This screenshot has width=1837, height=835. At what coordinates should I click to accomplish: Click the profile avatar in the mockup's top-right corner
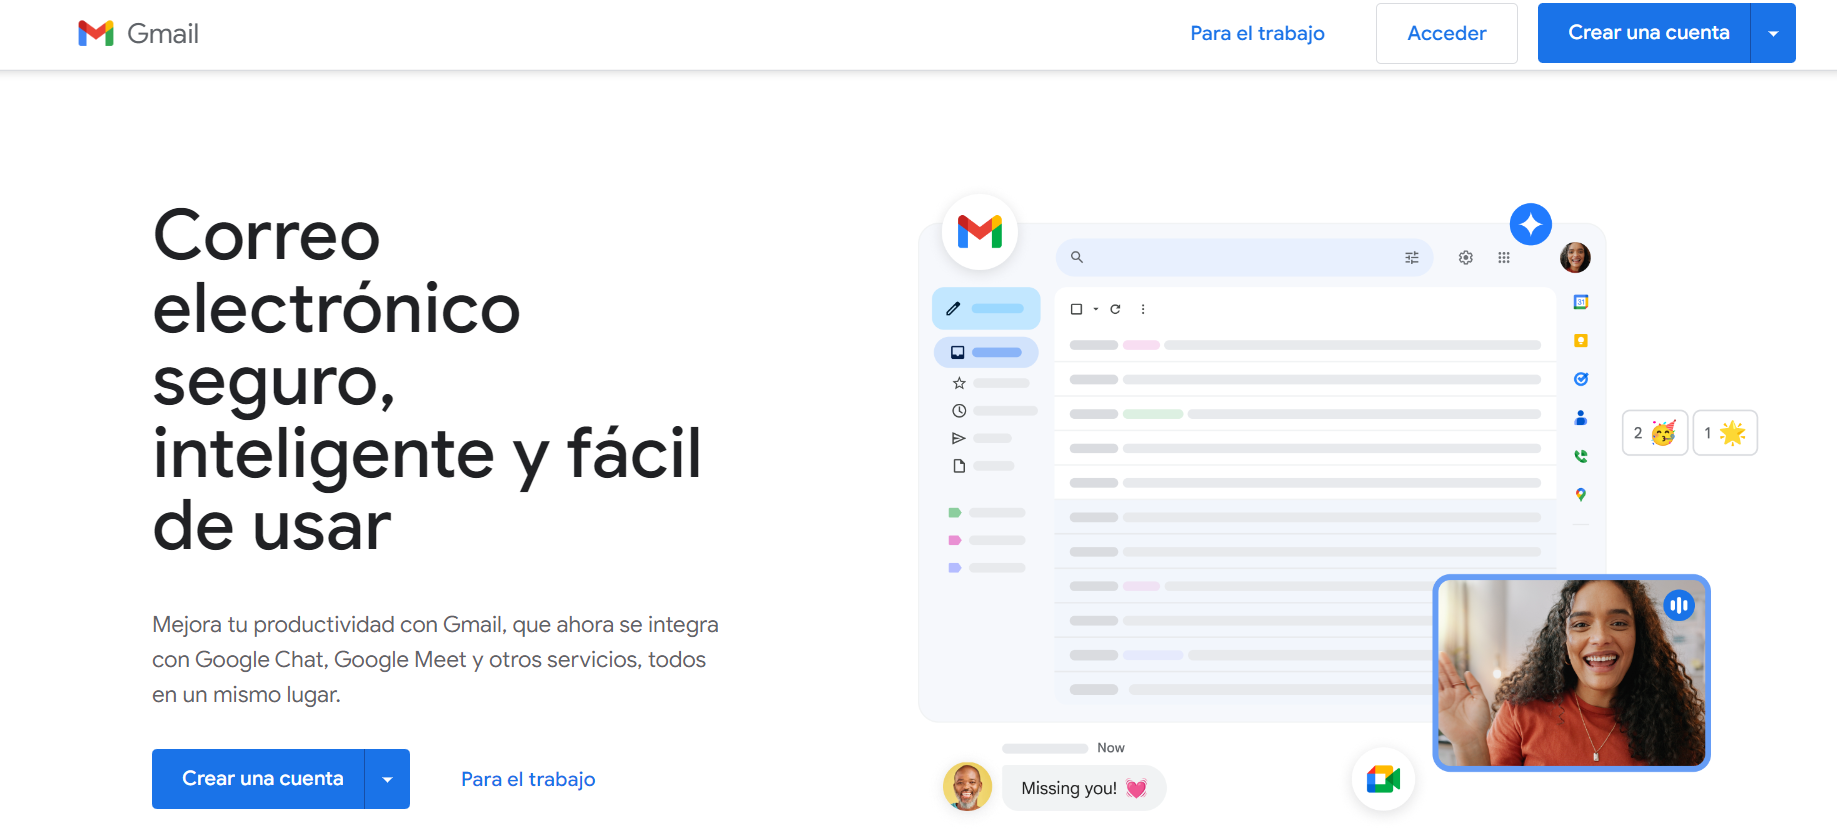1575,257
